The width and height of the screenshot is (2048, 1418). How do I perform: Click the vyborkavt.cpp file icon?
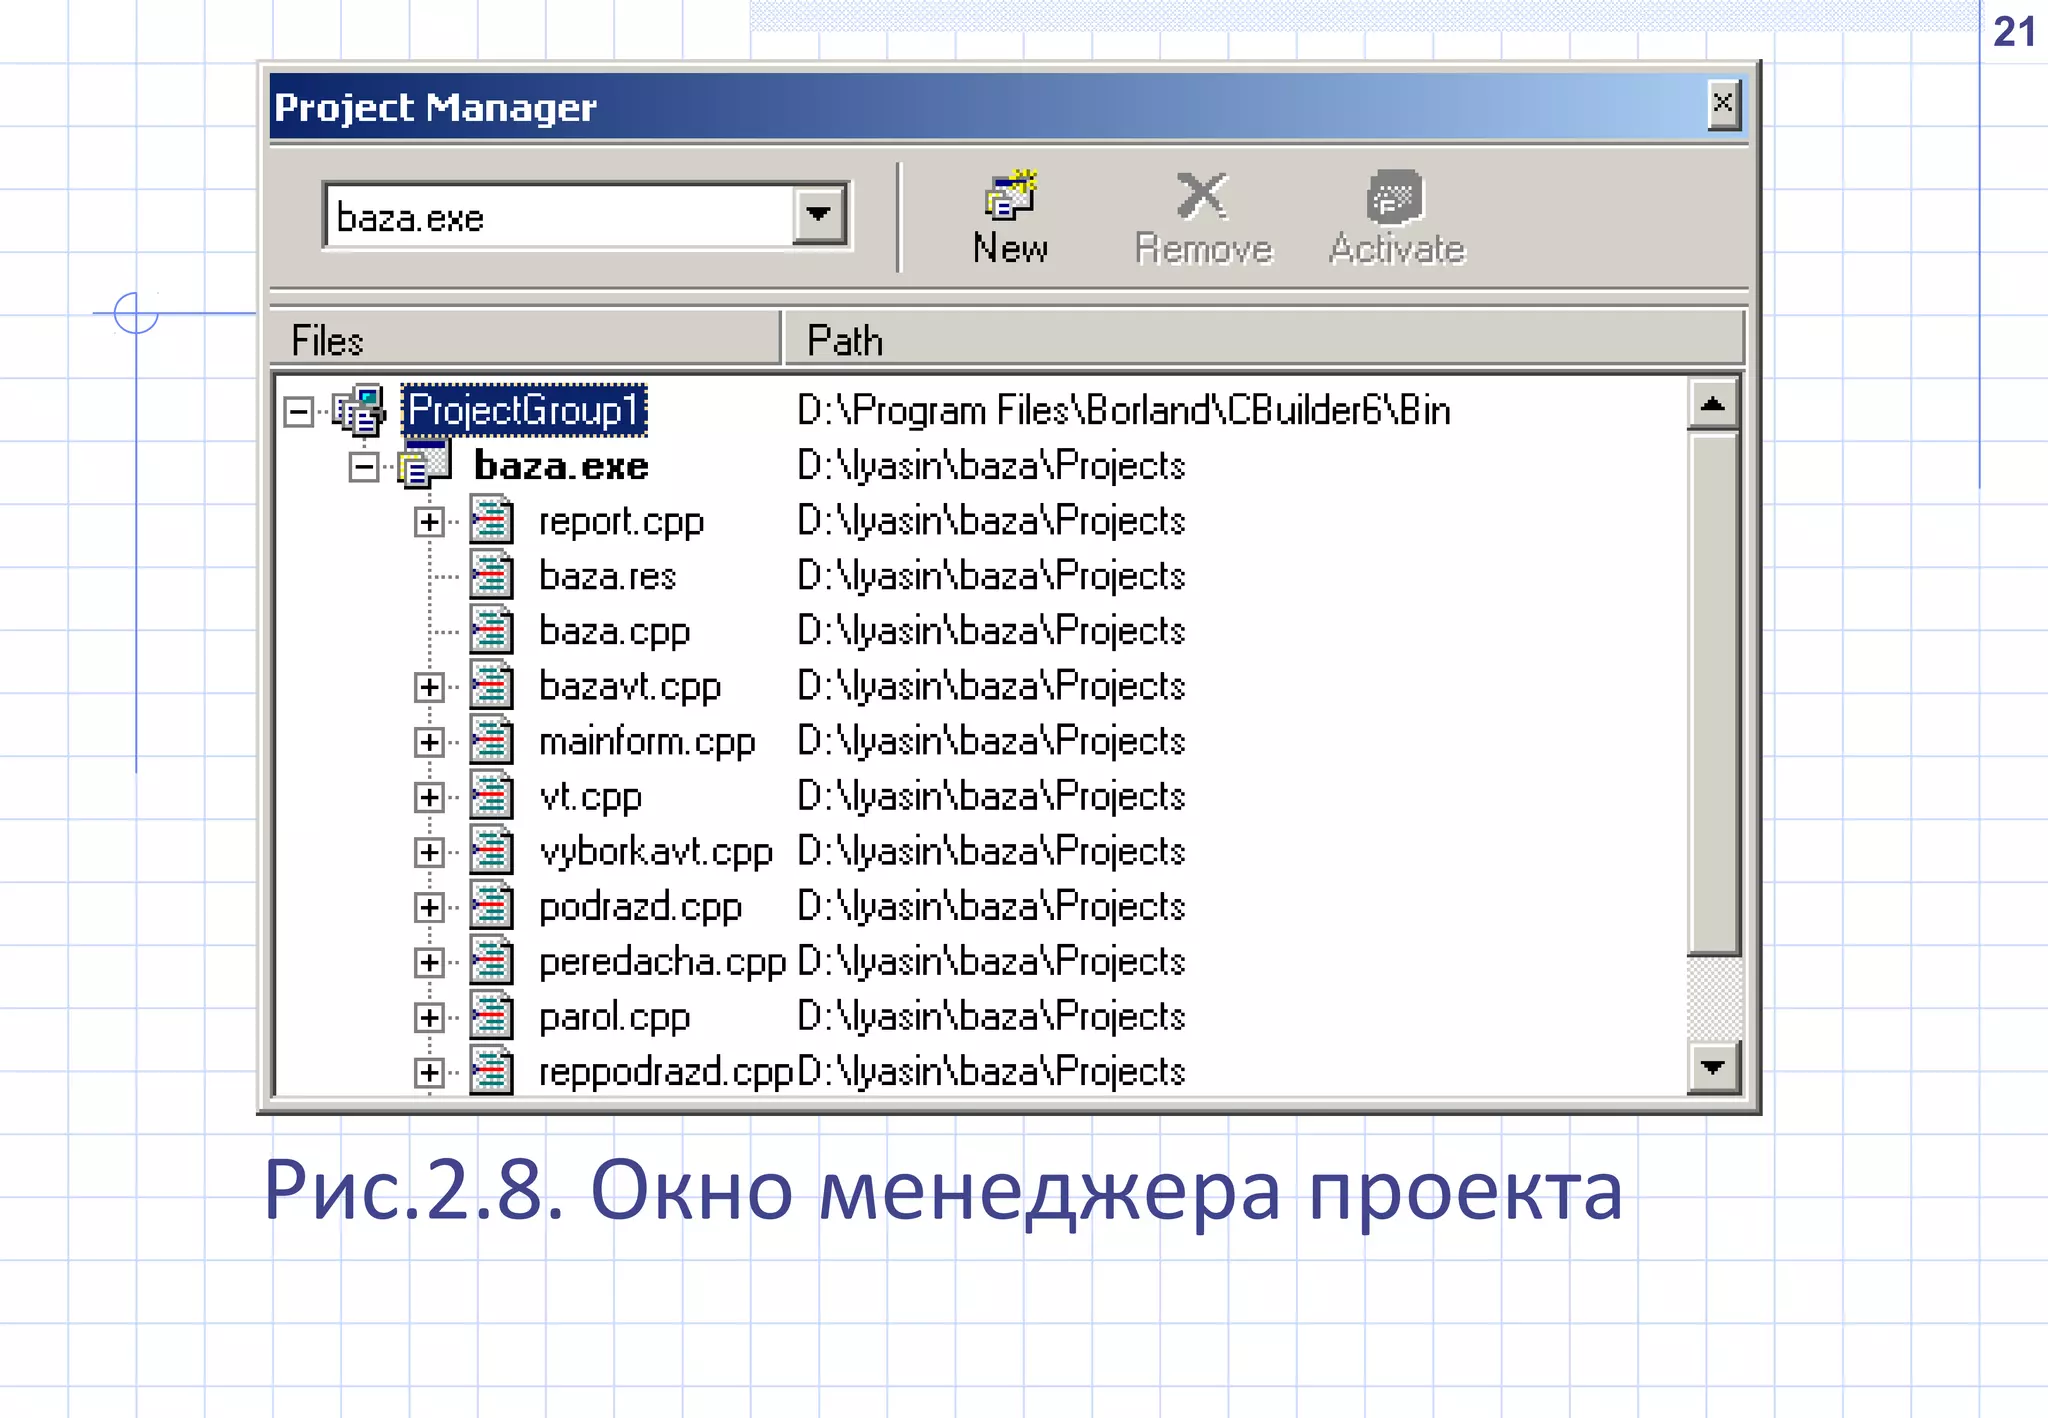point(491,850)
